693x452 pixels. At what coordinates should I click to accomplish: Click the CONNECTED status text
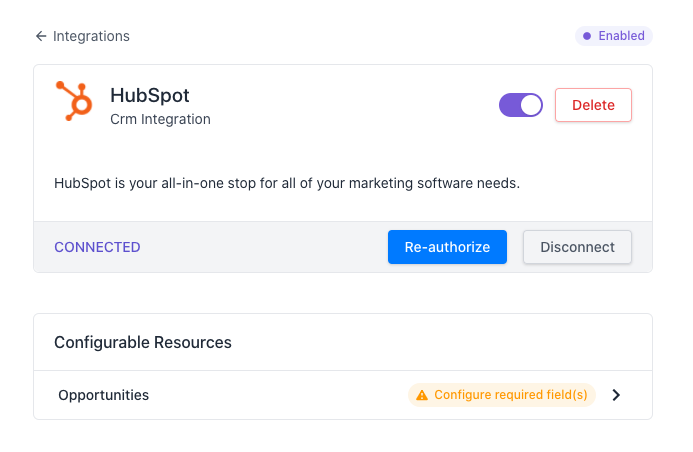click(97, 247)
